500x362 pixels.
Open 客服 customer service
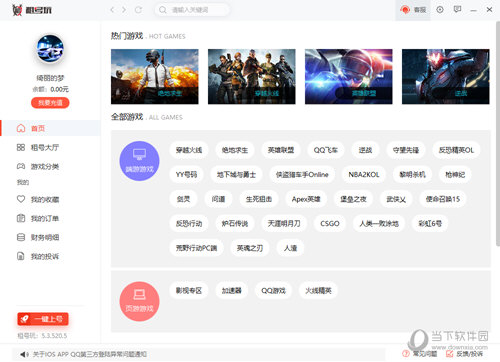(413, 10)
